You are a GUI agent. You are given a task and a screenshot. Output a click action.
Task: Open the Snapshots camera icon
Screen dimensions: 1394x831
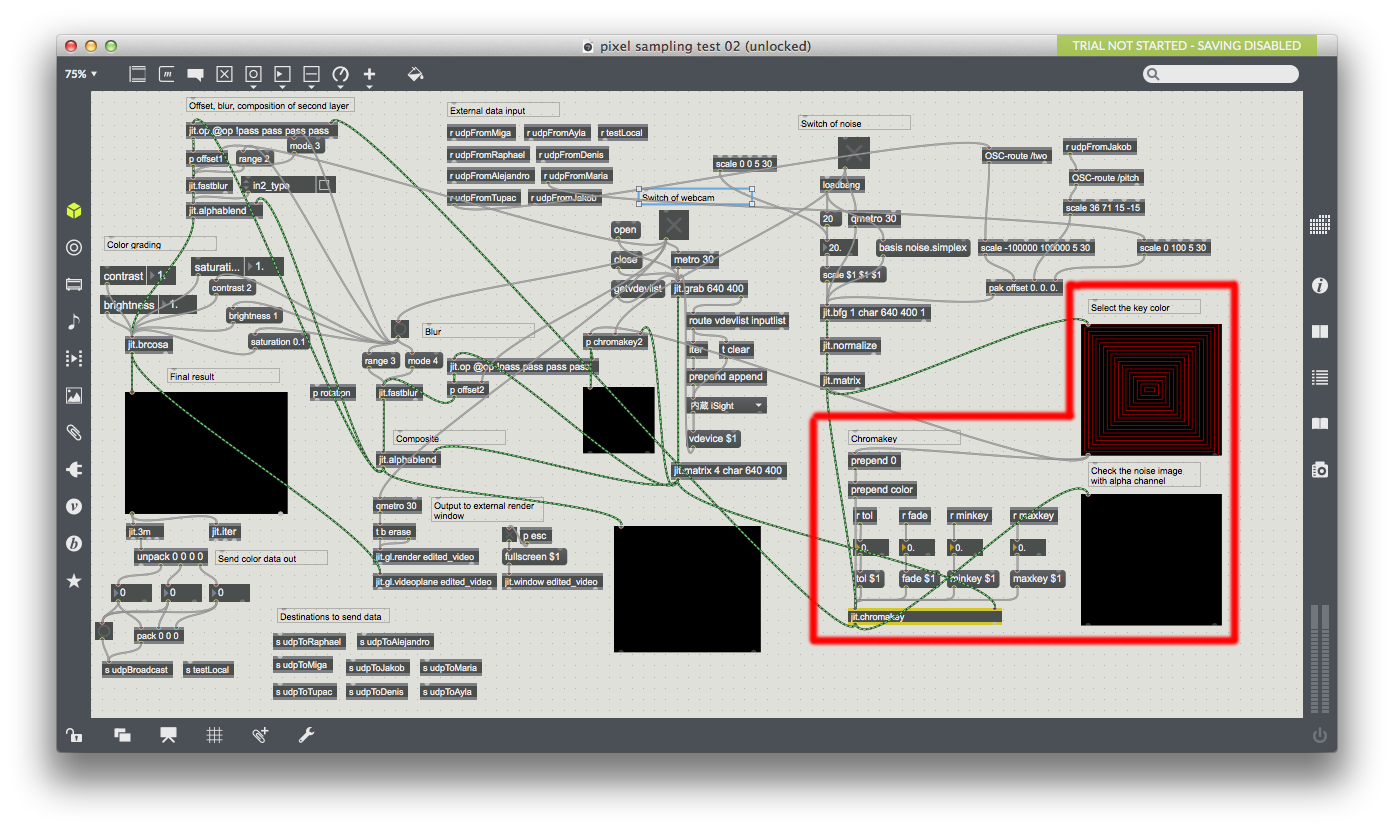coord(1320,469)
